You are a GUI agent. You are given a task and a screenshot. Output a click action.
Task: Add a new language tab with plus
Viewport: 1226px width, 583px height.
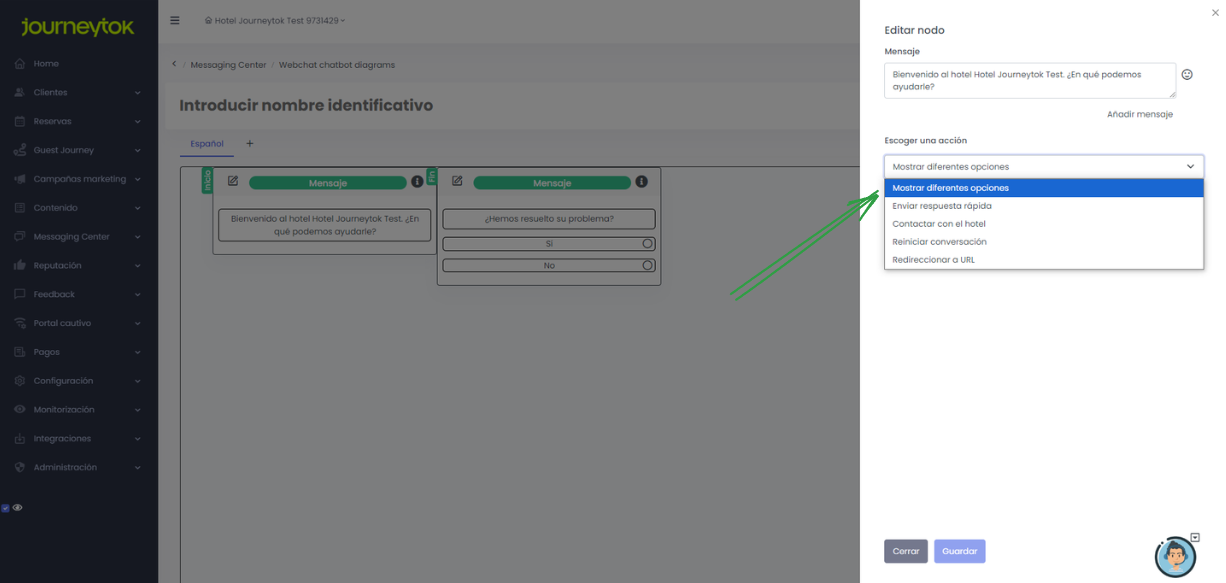(x=250, y=144)
